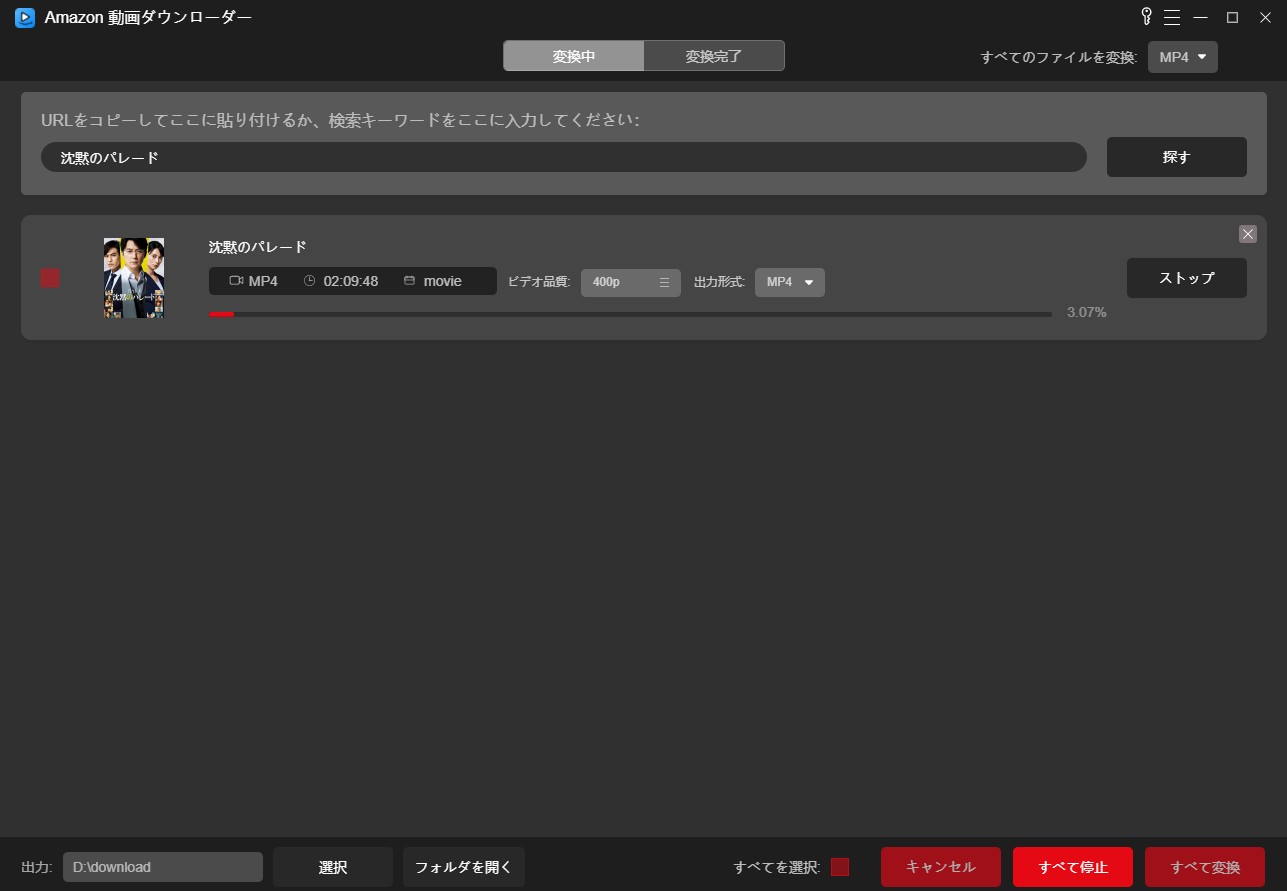
Task: Focus the URL search input field
Action: (564, 157)
